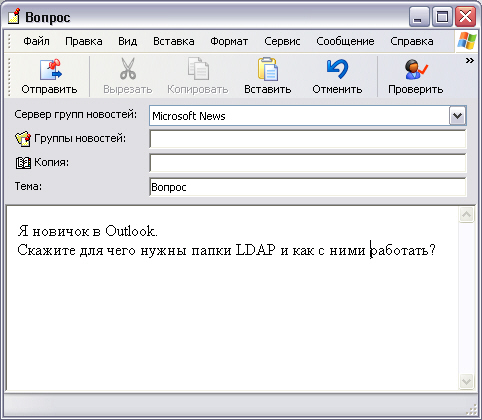Image resolution: width=482 pixels, height=420 pixels.
Task: Click the Проверить check names icon
Action: click(x=416, y=69)
